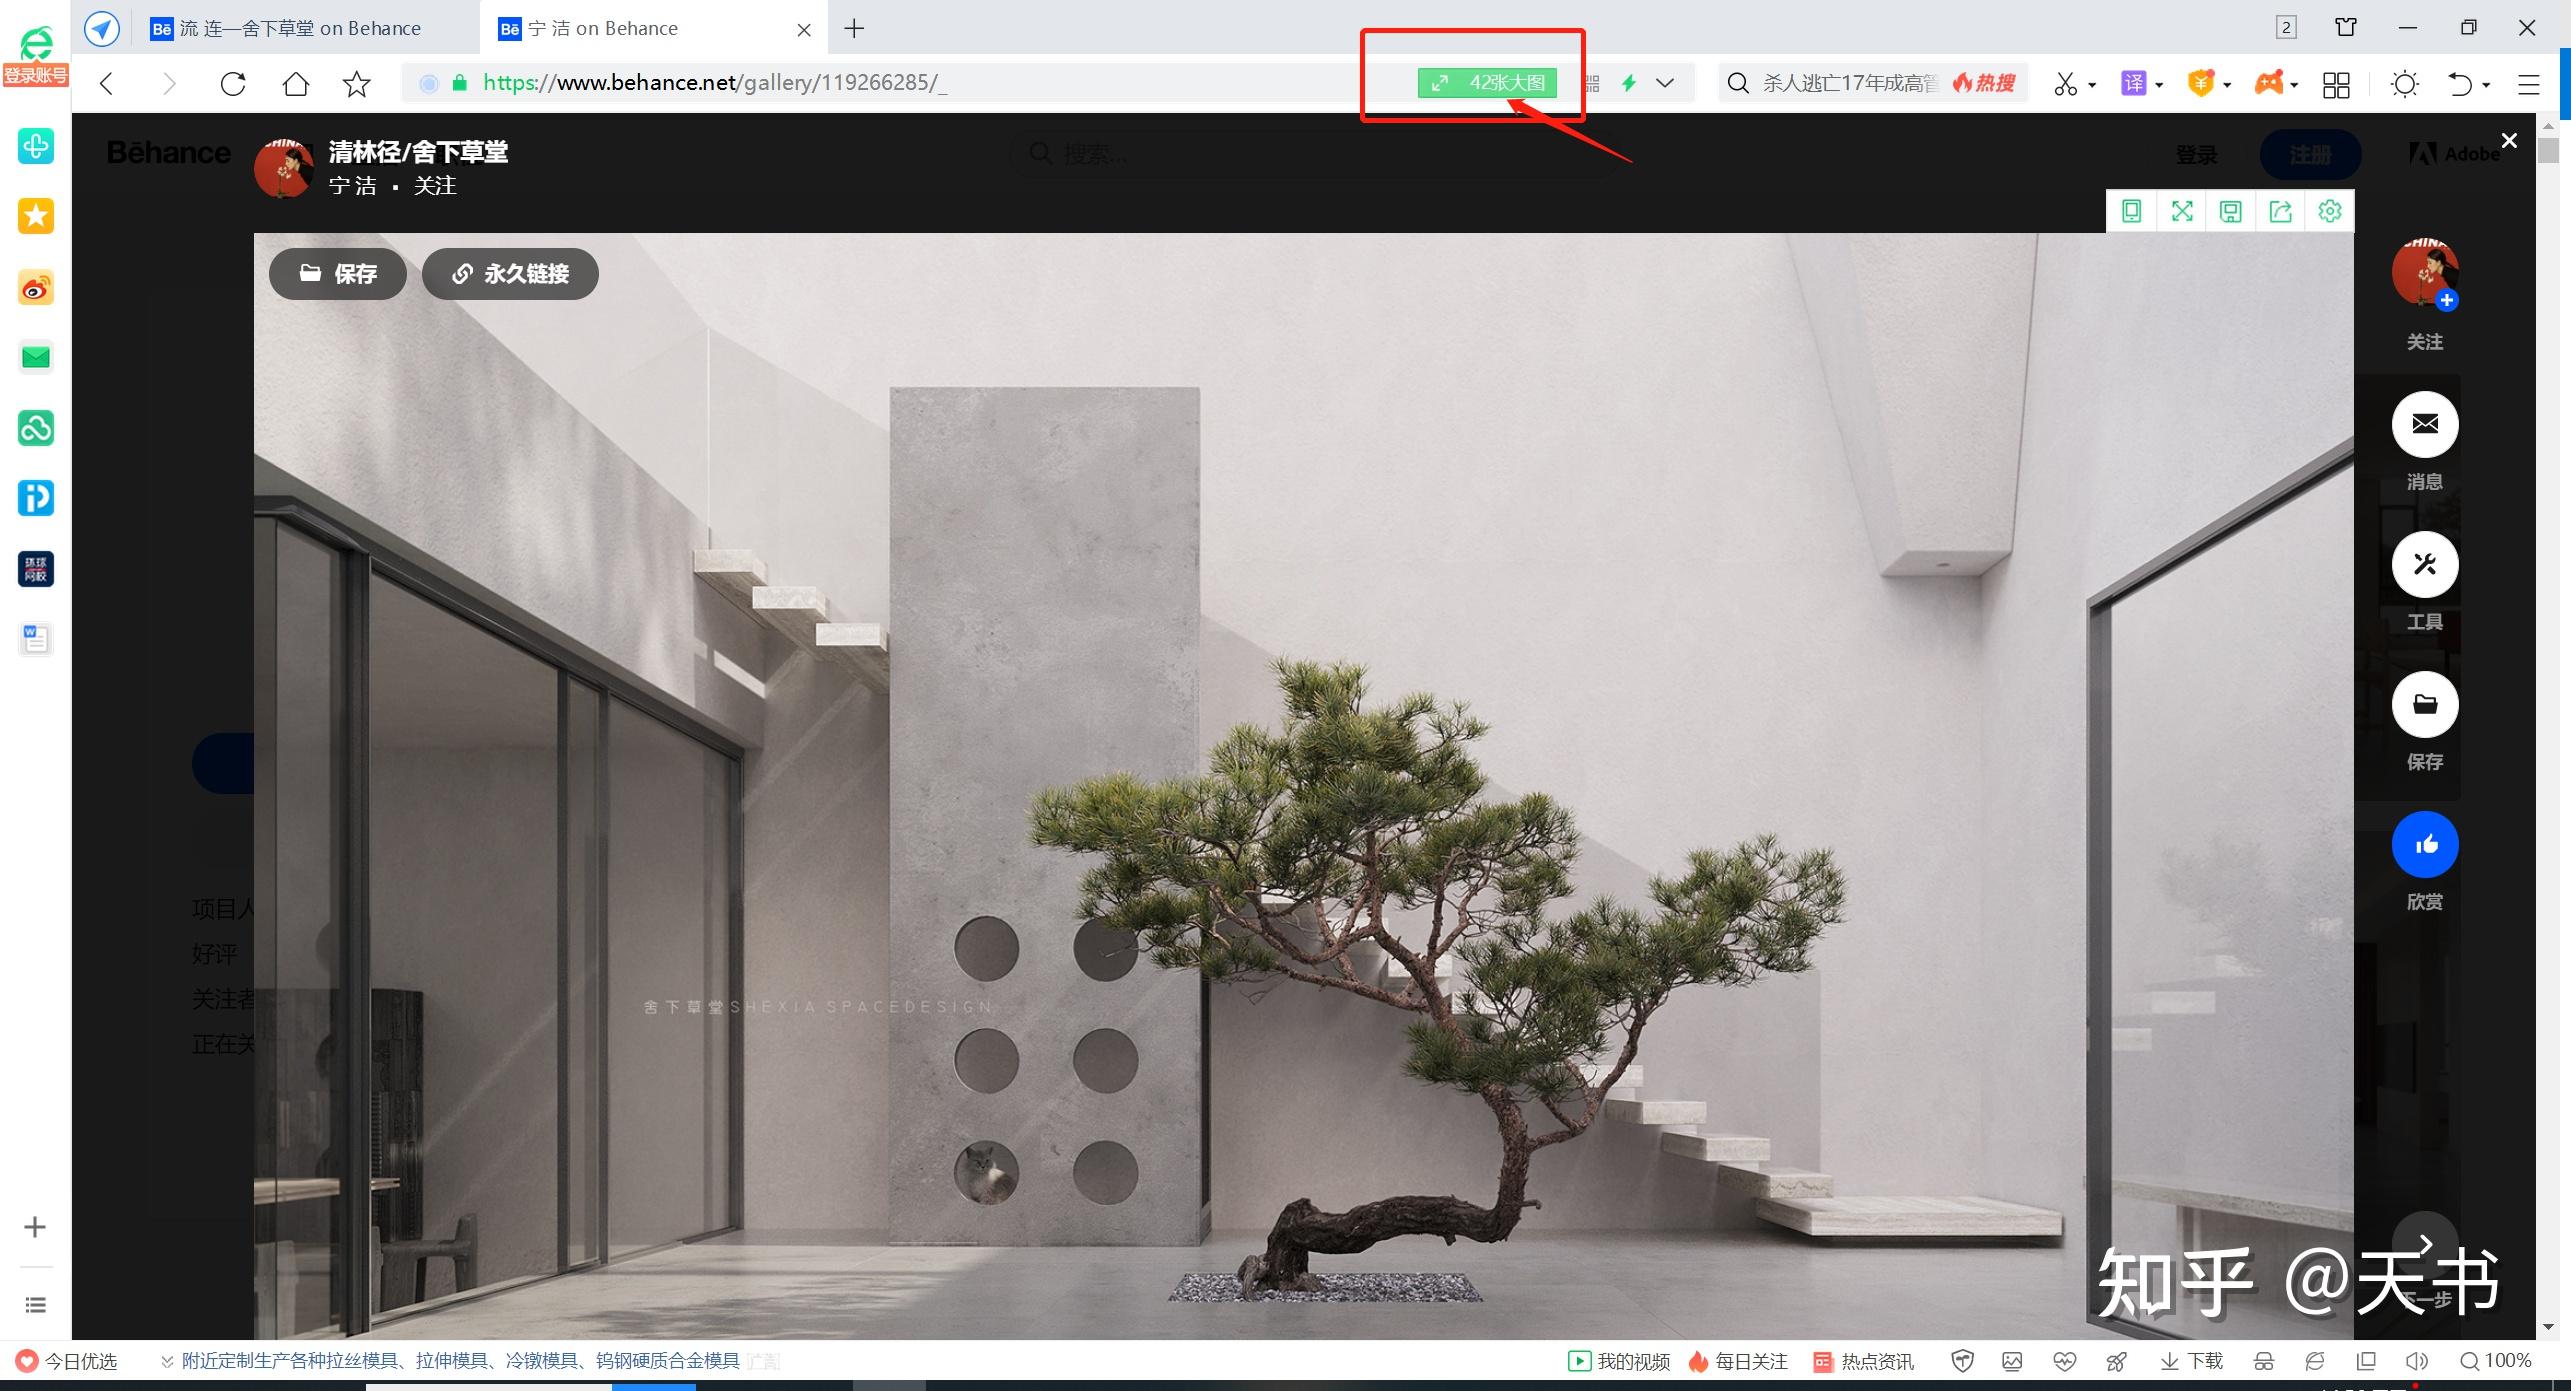The height and width of the screenshot is (1391, 2571).
Task: Expand the ad text chevron in status bar
Action: (167, 1361)
